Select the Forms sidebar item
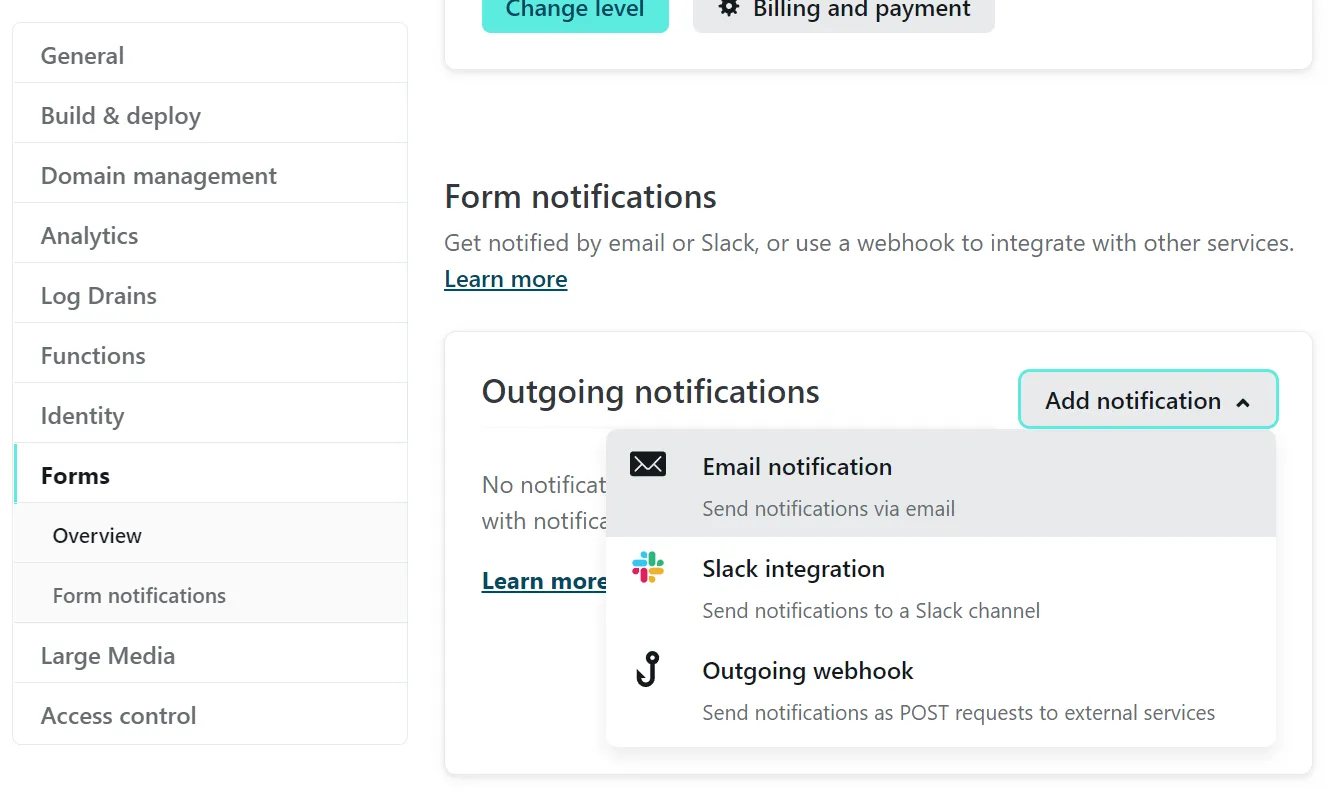Image resolution: width=1333 pixels, height=792 pixels. tap(210, 476)
